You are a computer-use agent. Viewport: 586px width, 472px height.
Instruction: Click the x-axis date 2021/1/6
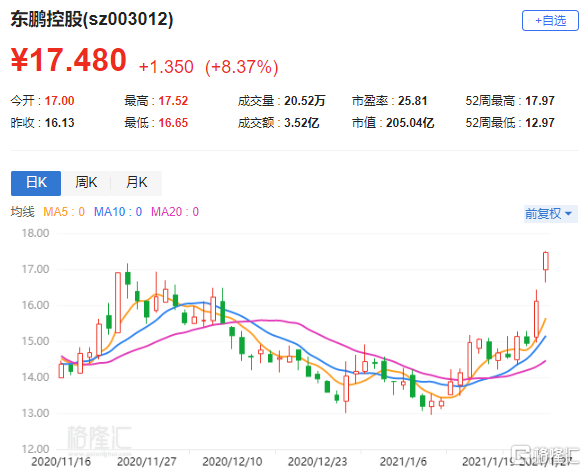[x=403, y=462]
